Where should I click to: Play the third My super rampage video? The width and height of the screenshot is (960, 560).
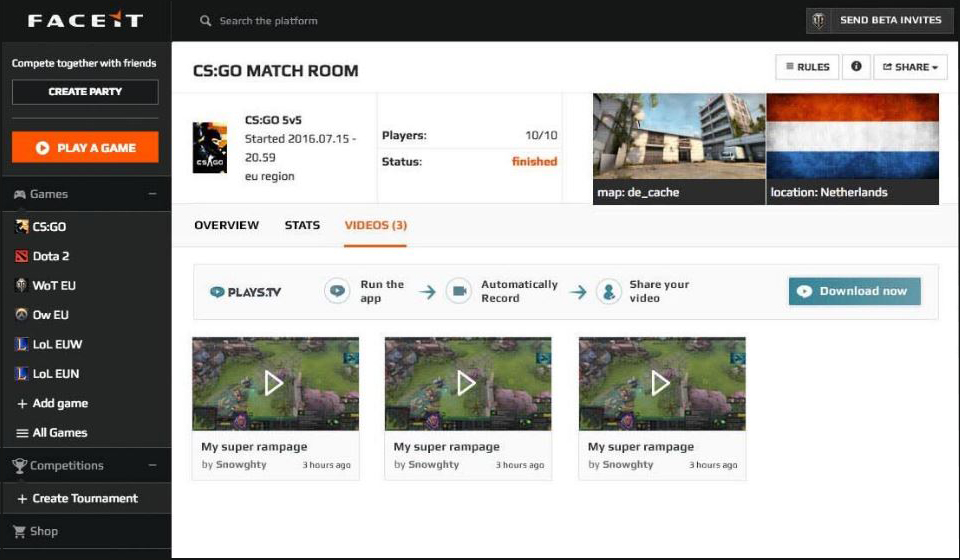click(662, 384)
